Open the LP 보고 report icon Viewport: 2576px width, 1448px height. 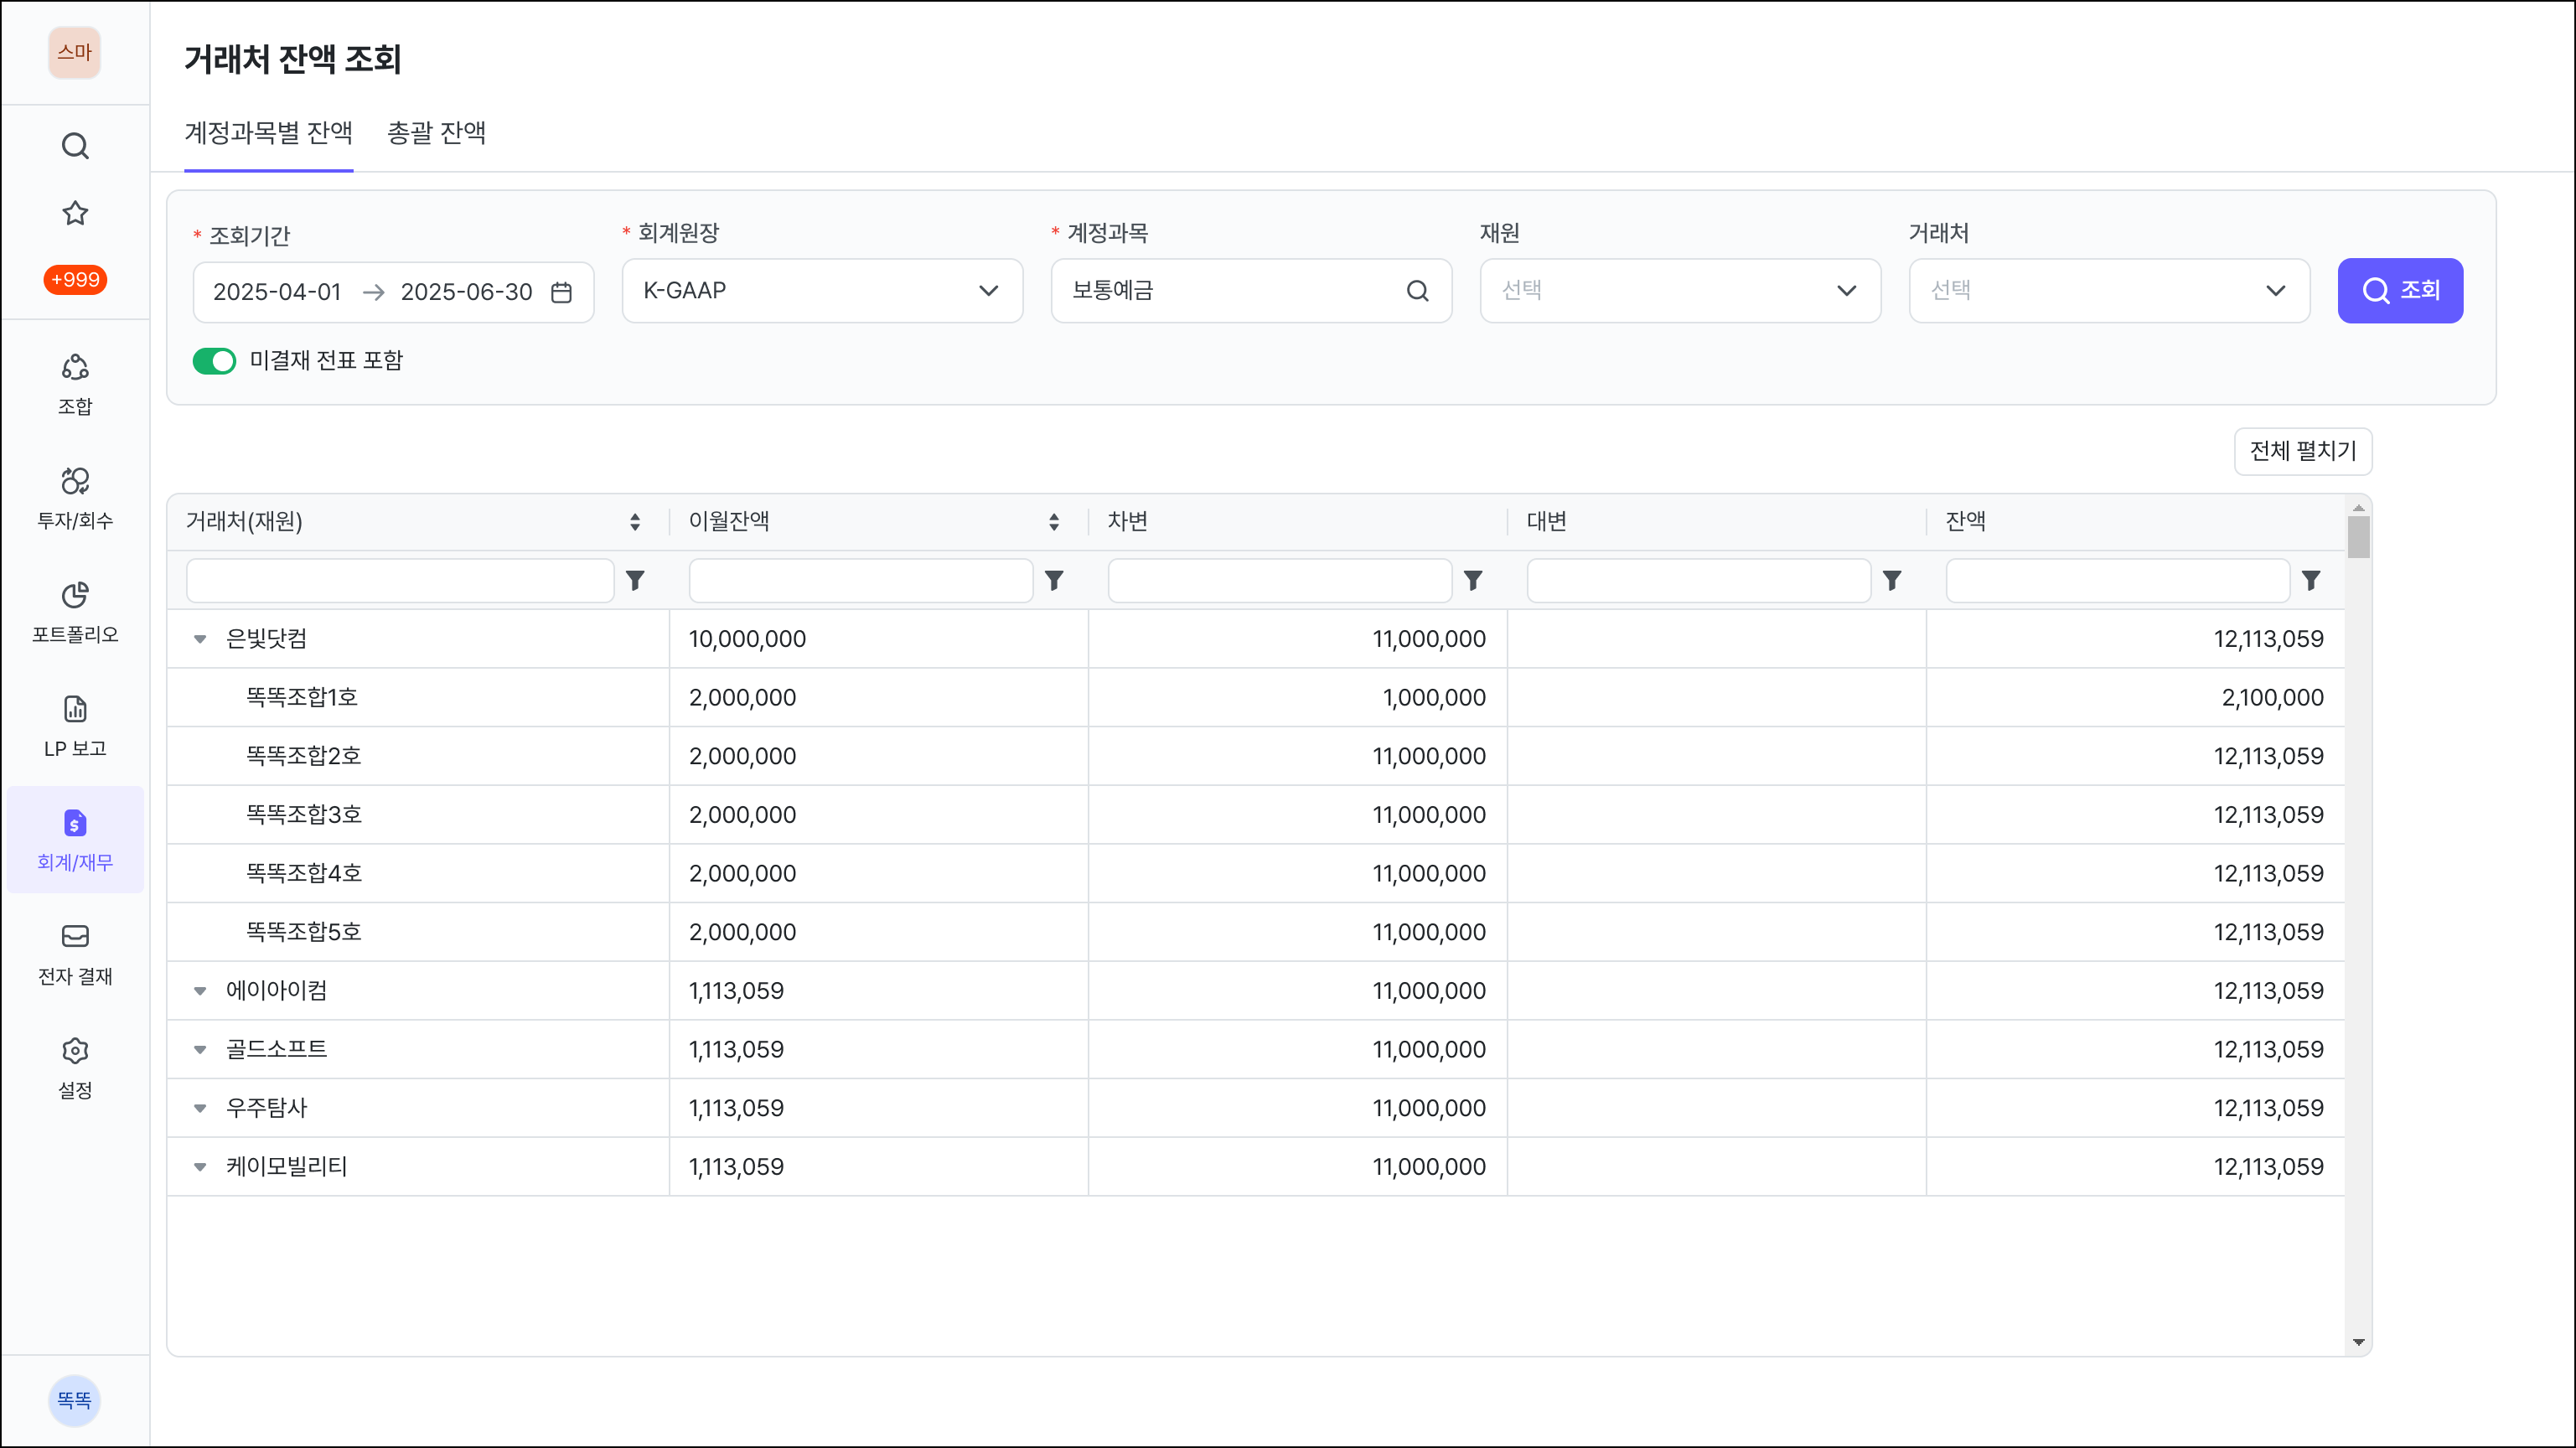point(75,710)
